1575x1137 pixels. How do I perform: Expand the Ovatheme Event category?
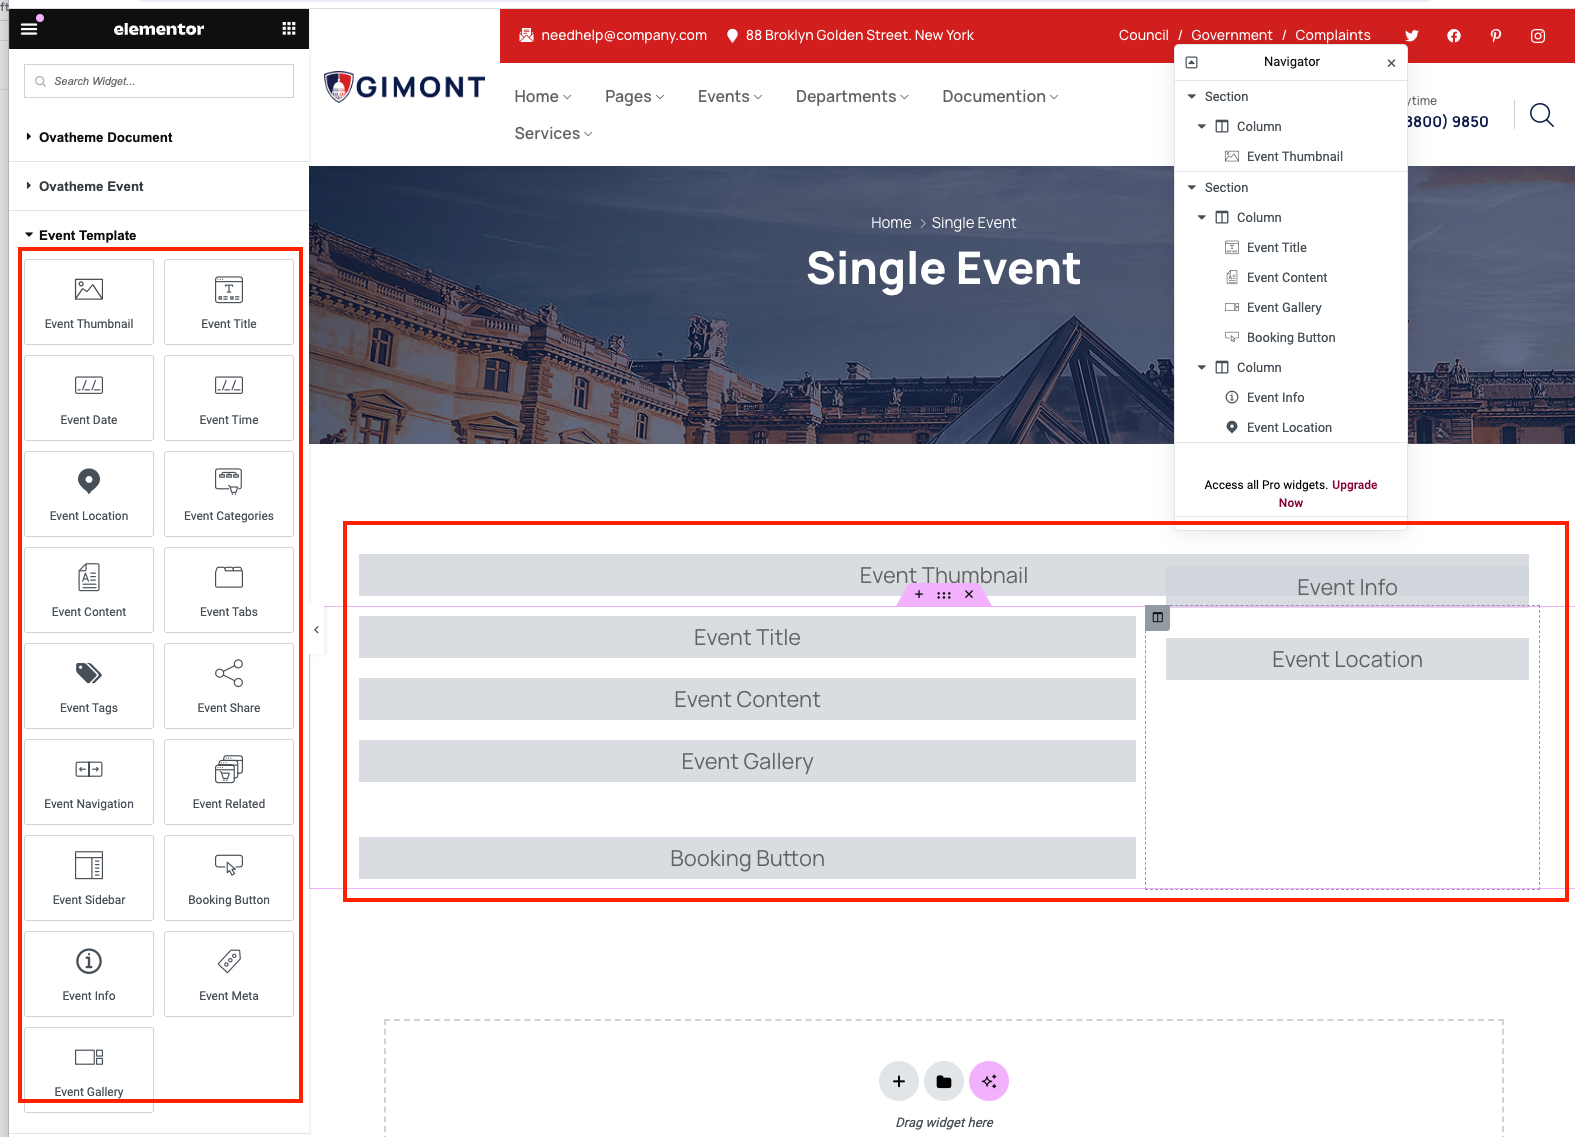coord(91,186)
